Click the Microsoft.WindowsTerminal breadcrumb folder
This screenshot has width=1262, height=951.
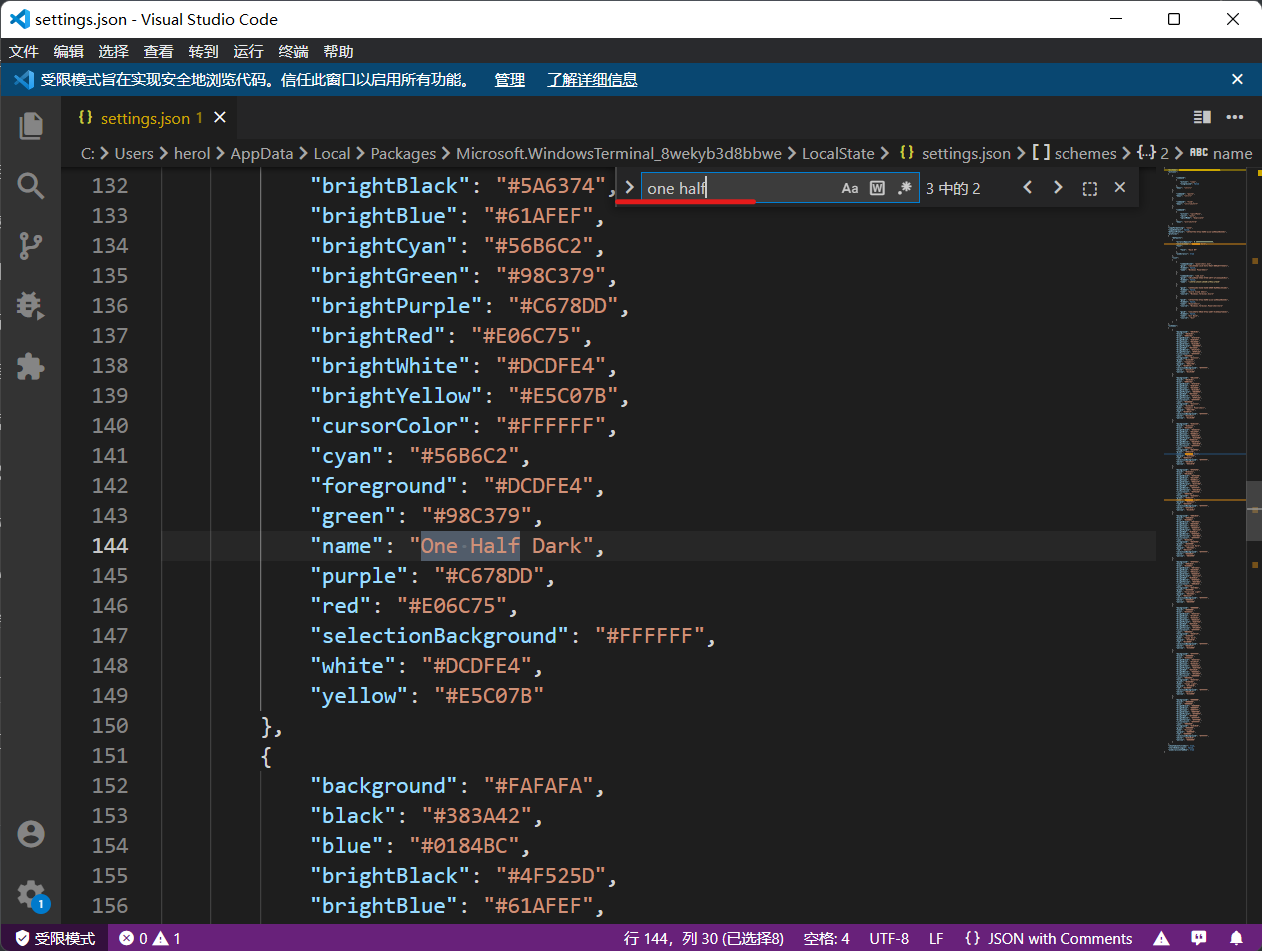tap(619, 153)
